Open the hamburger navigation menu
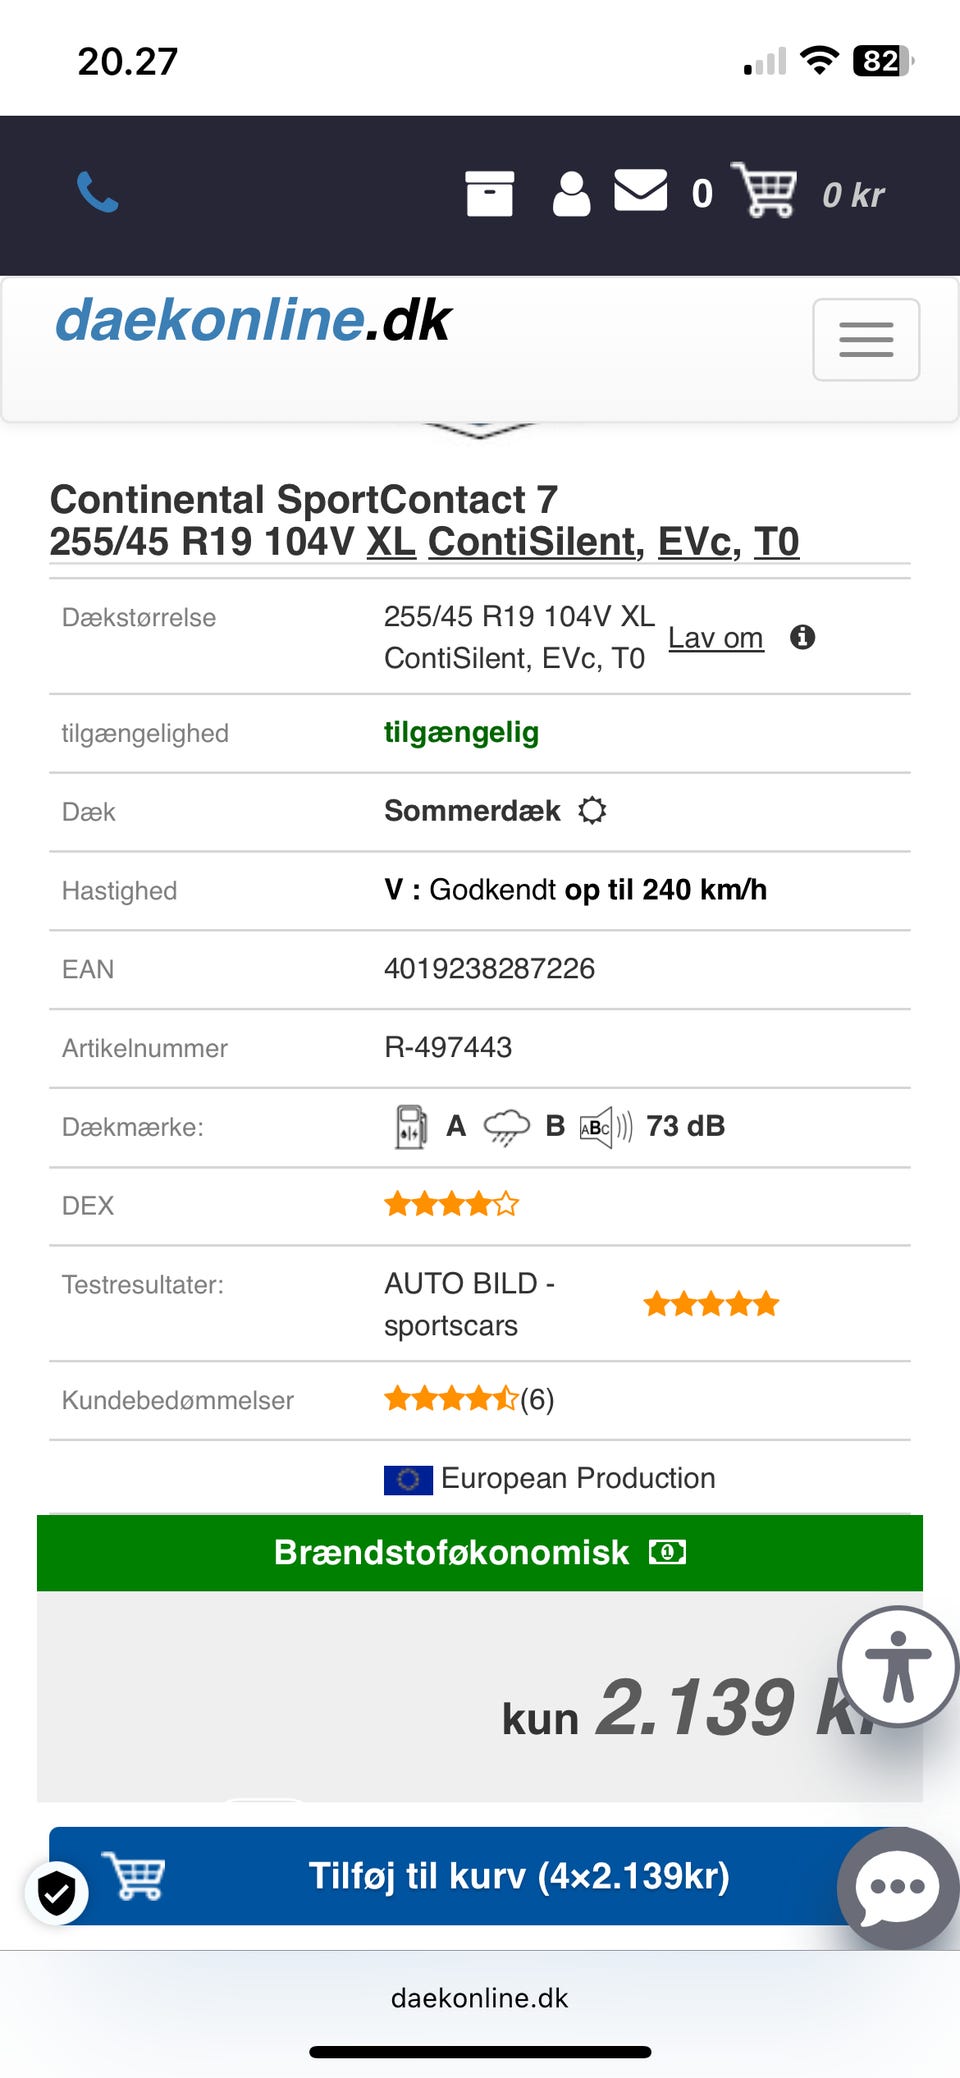This screenshot has height=2078, width=960. tap(866, 340)
